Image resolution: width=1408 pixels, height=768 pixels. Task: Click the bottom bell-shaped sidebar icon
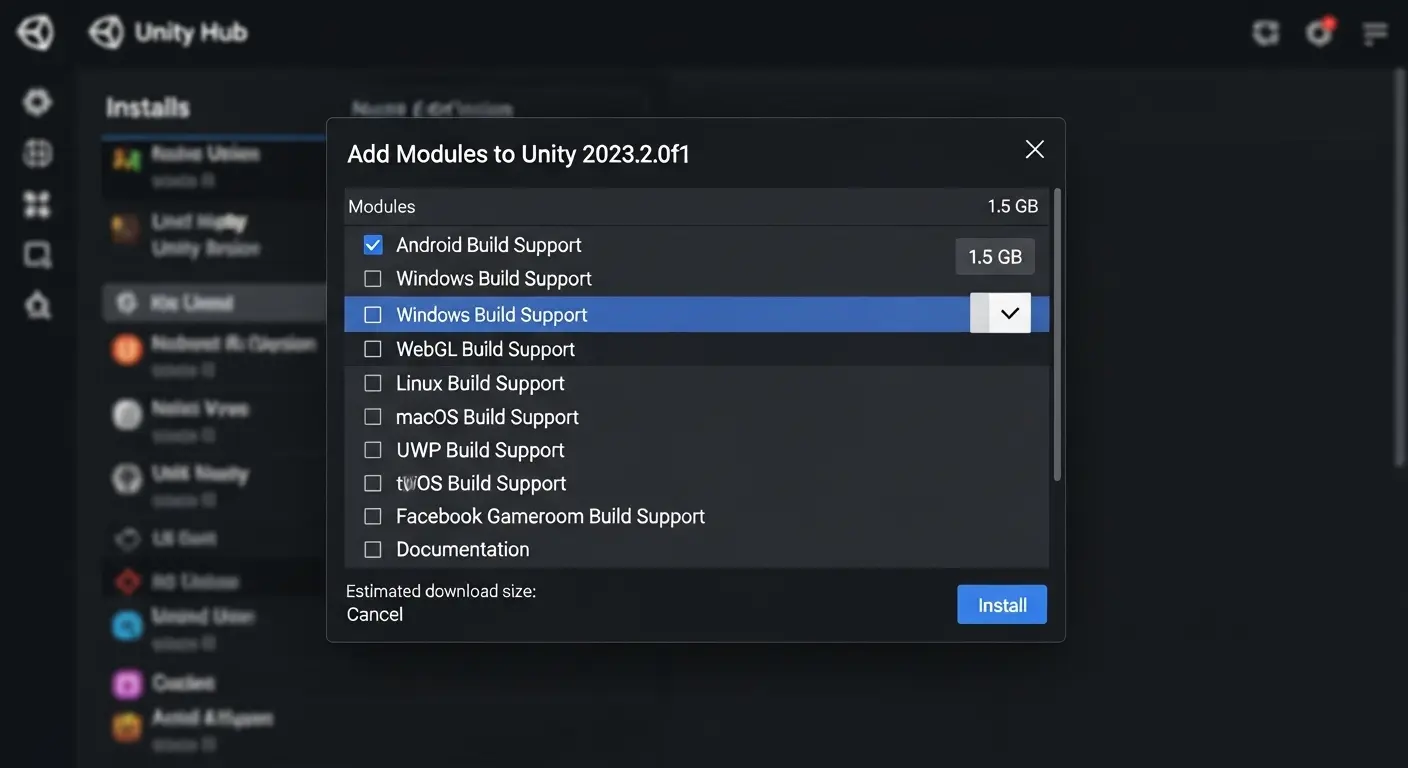pyautogui.click(x=35, y=304)
